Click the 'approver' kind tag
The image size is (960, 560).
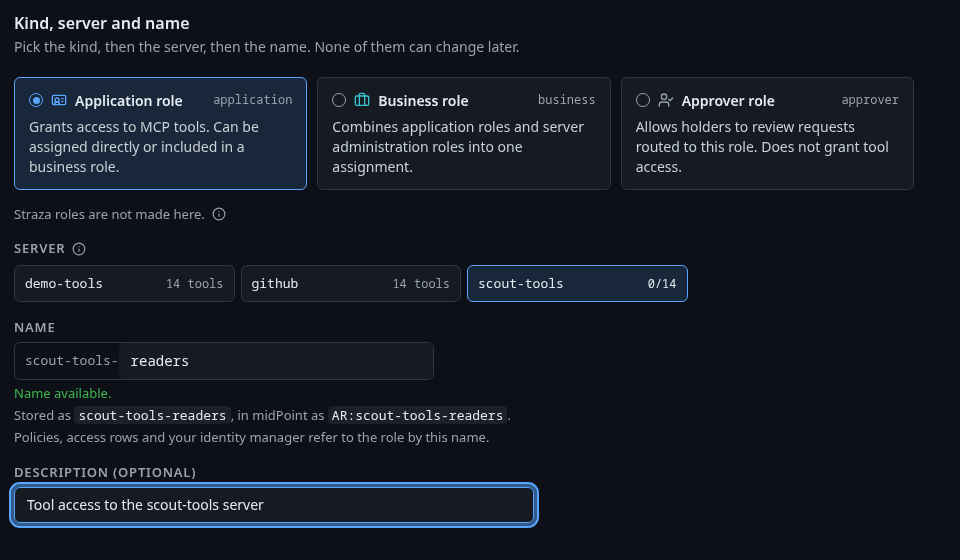point(870,100)
